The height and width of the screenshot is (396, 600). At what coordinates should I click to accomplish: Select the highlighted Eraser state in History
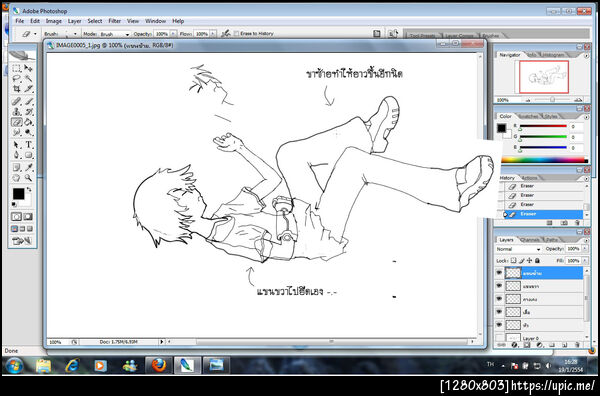543,214
